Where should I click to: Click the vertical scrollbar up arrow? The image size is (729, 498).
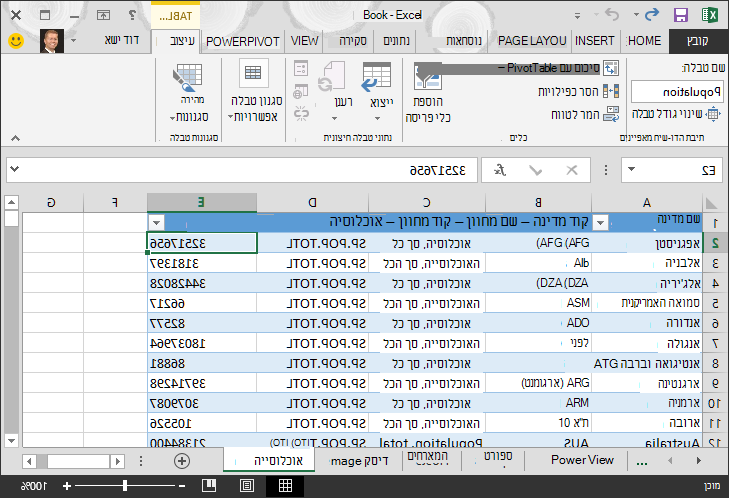11,202
